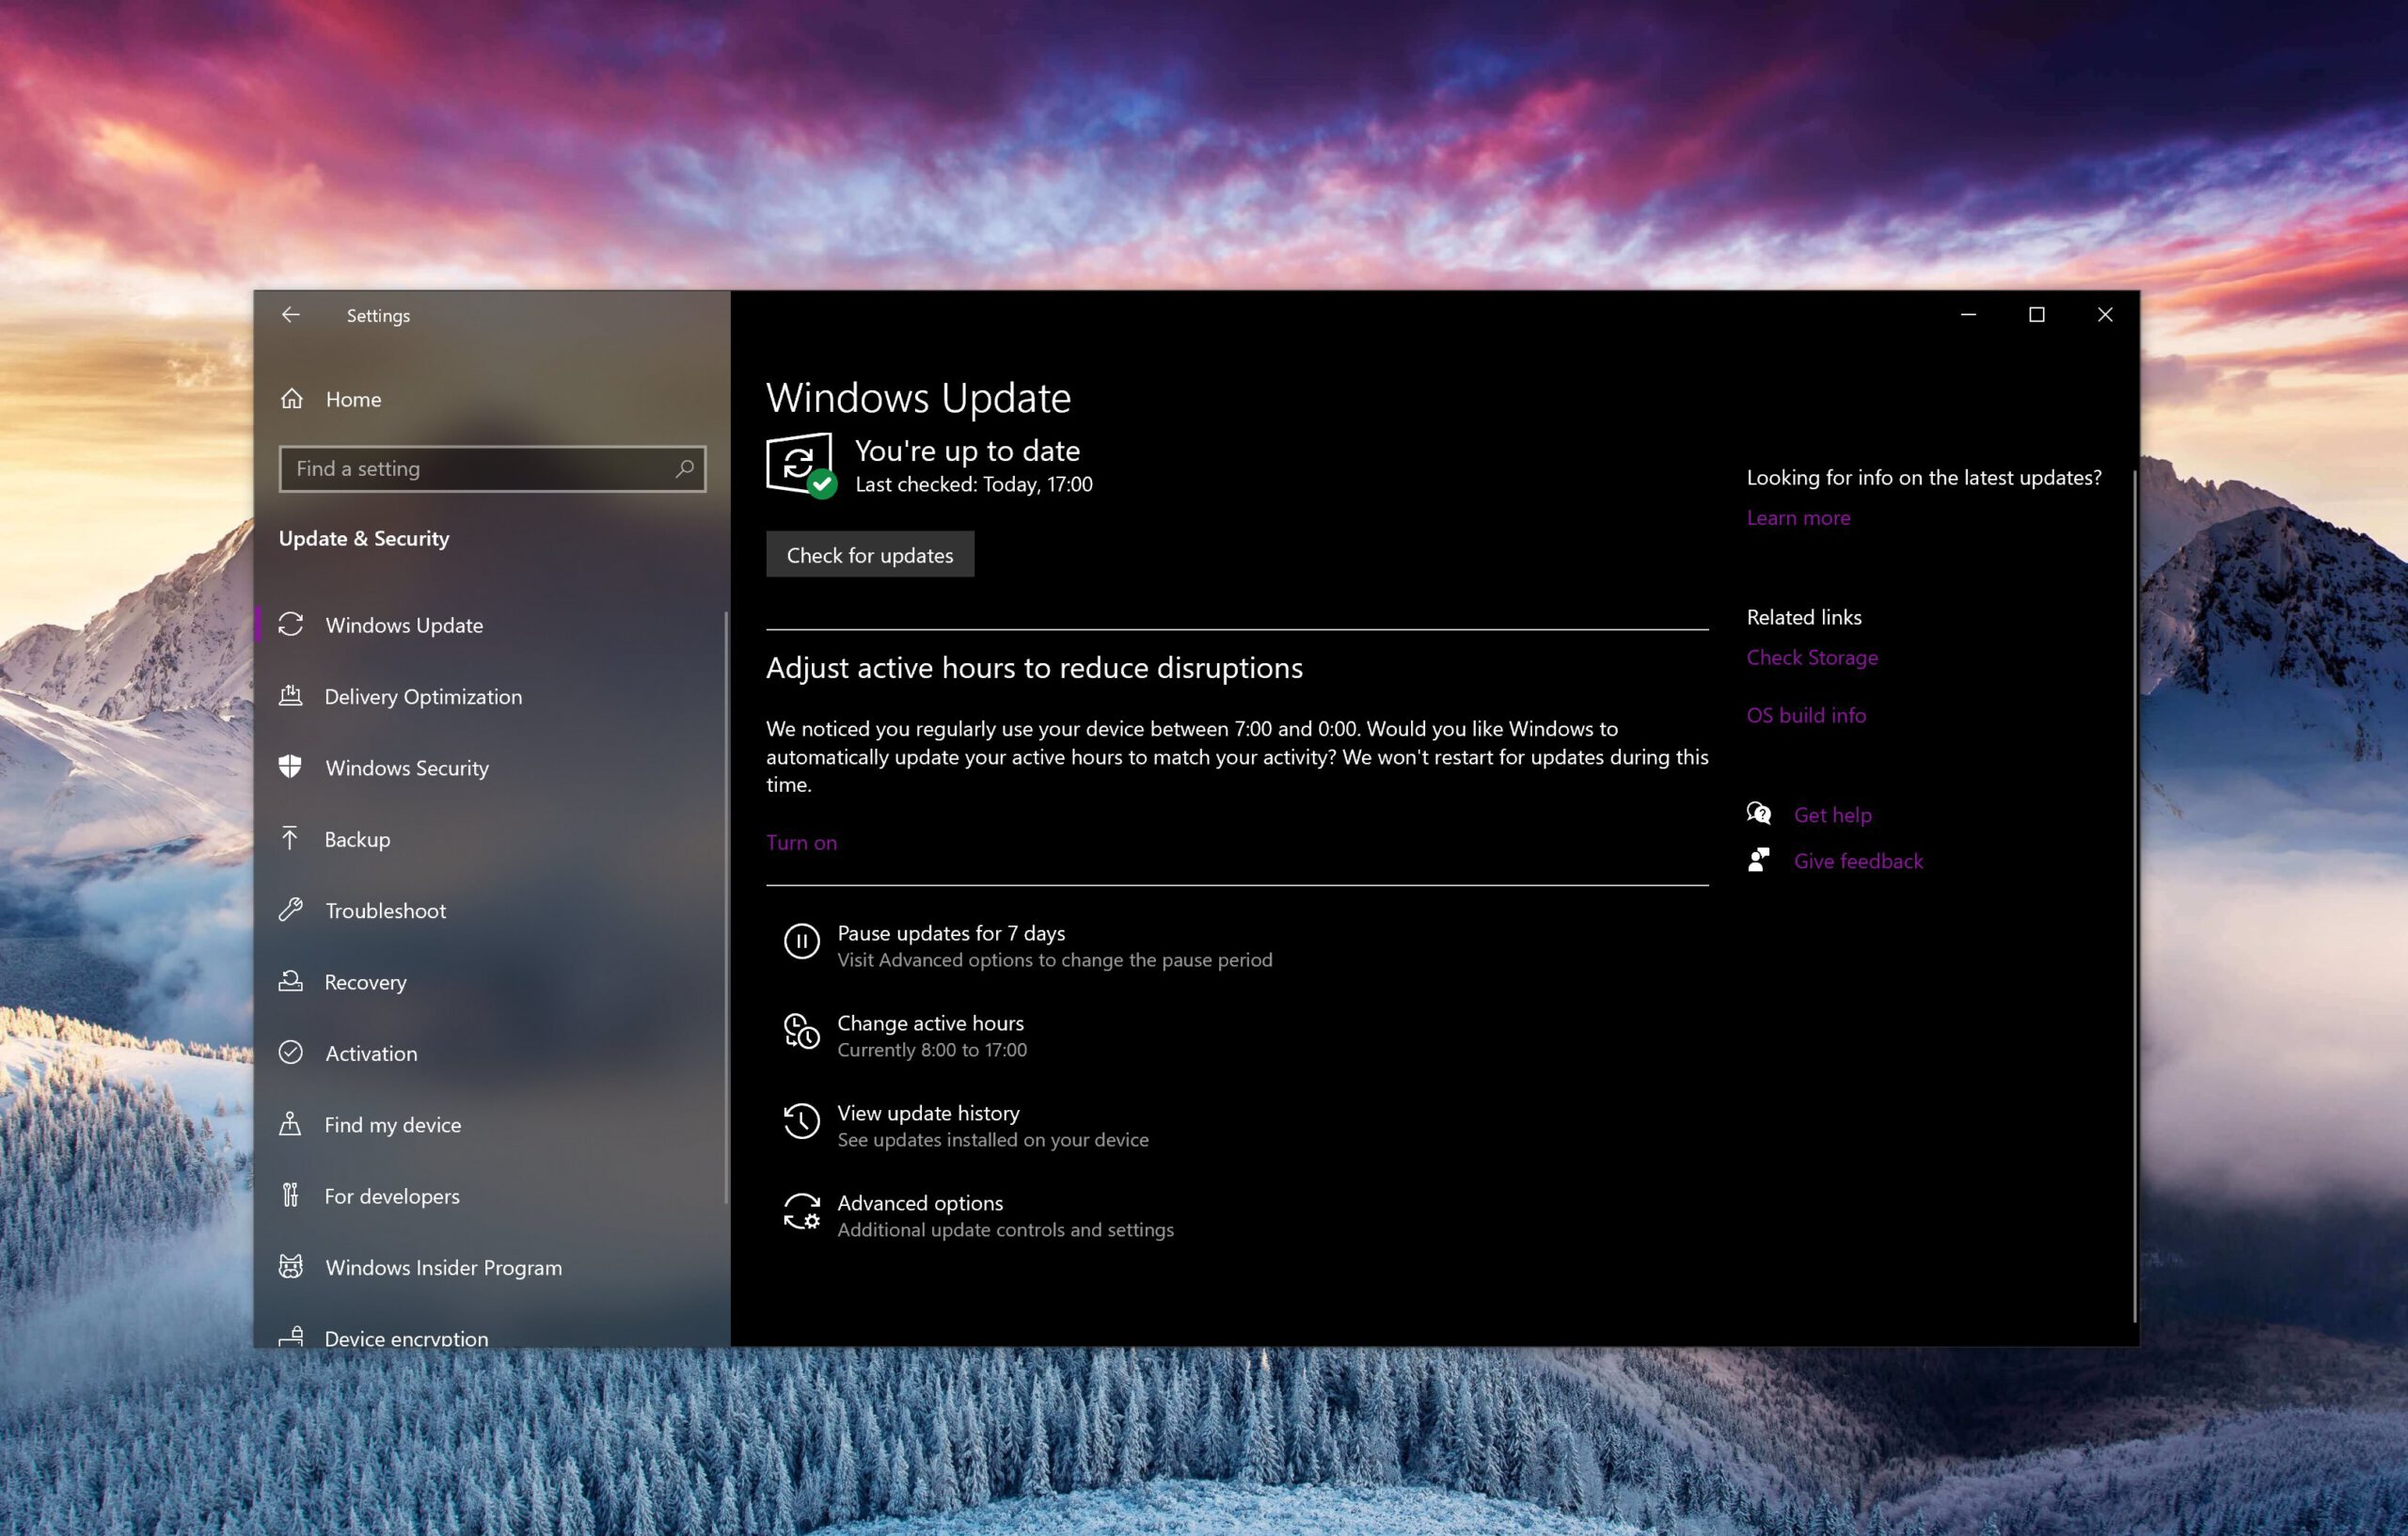Click the sidebar vertical scrollbar

click(x=726, y=907)
